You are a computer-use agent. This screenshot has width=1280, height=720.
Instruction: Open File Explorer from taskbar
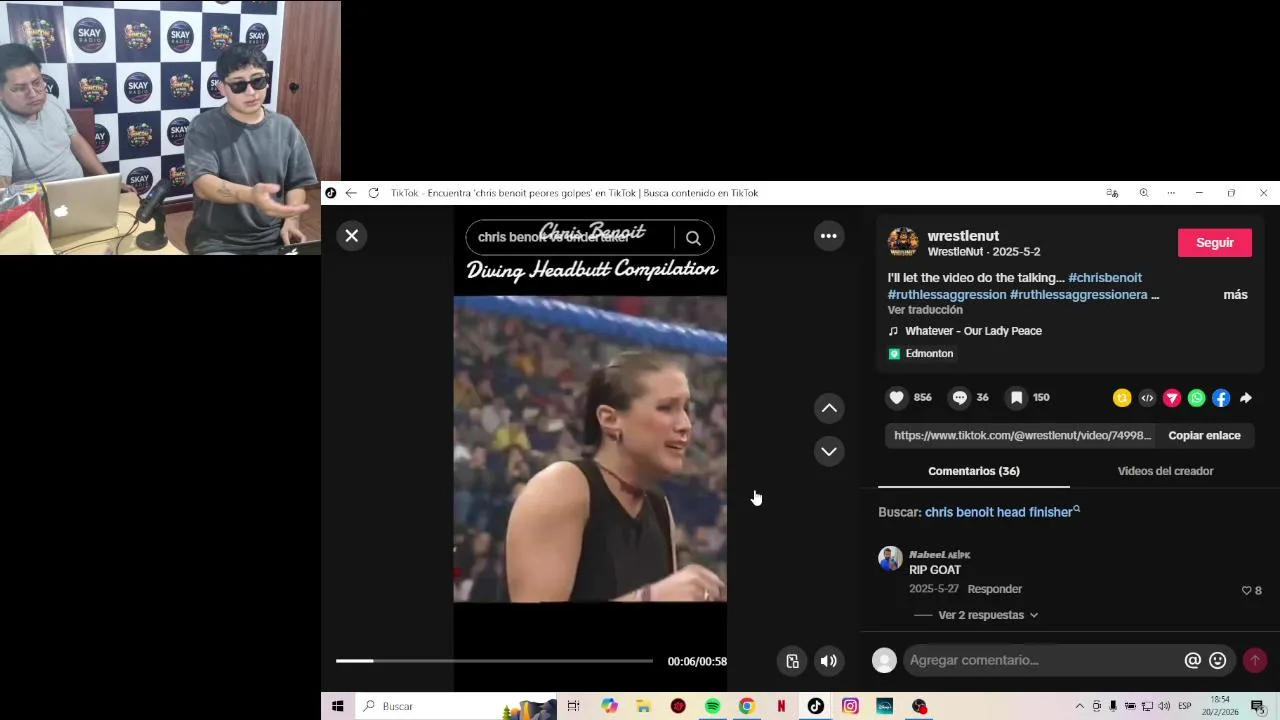click(643, 706)
